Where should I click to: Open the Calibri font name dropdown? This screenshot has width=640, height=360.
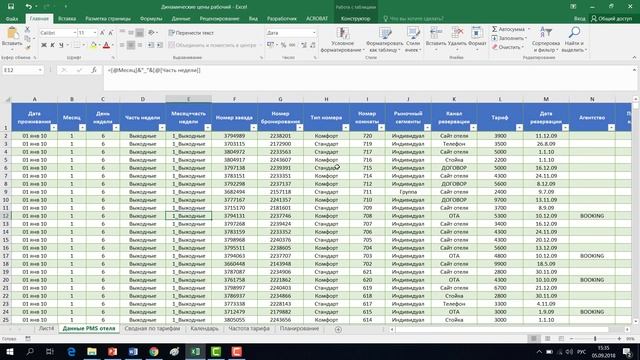[75, 33]
